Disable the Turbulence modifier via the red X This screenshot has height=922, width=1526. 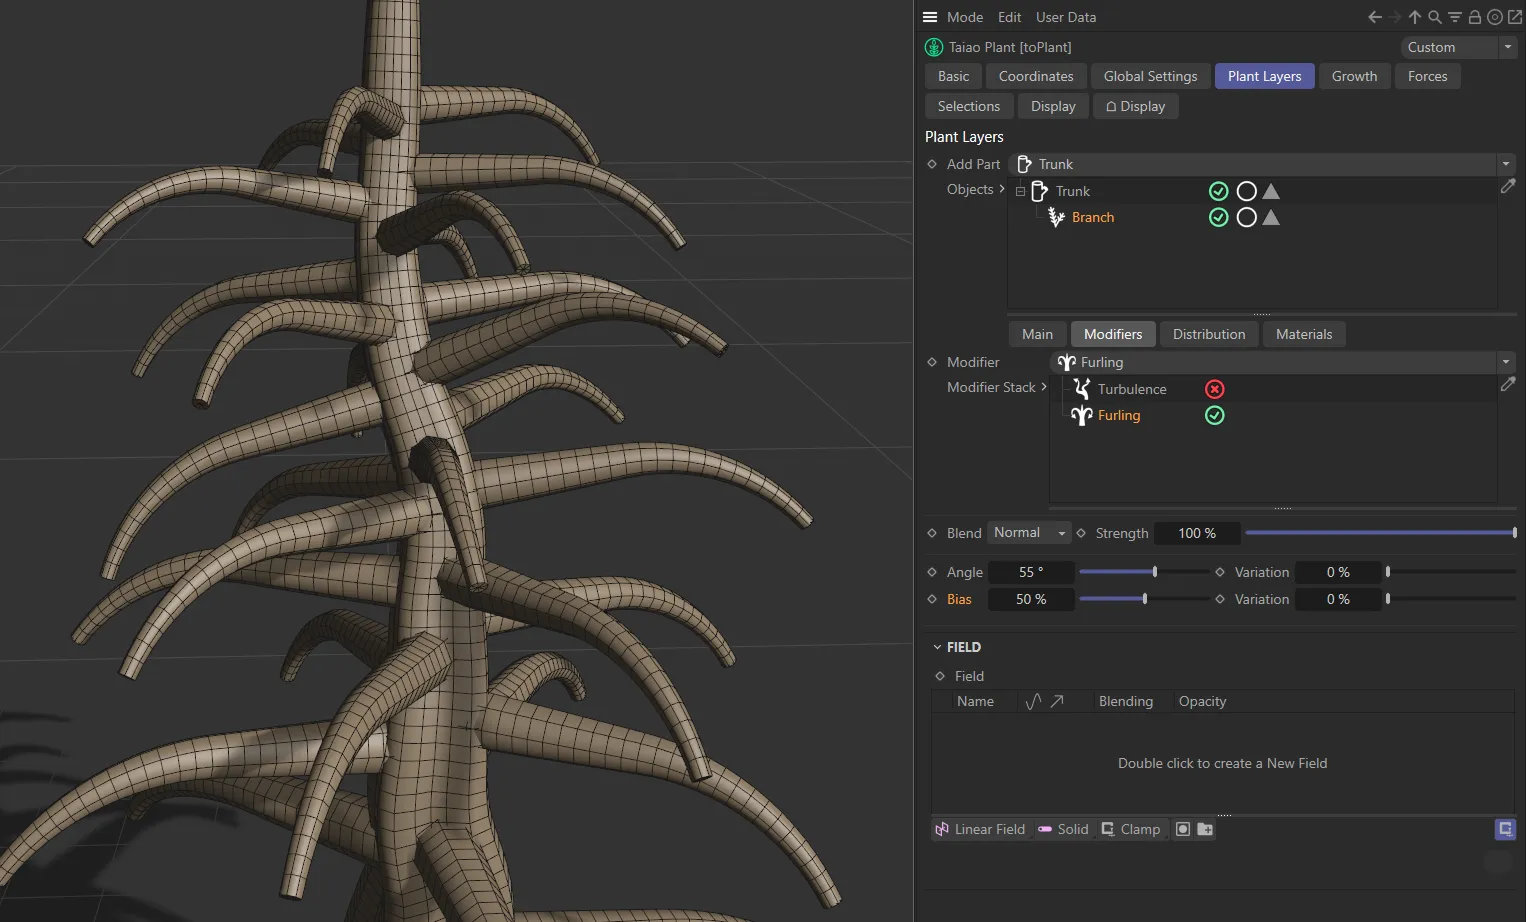point(1214,388)
